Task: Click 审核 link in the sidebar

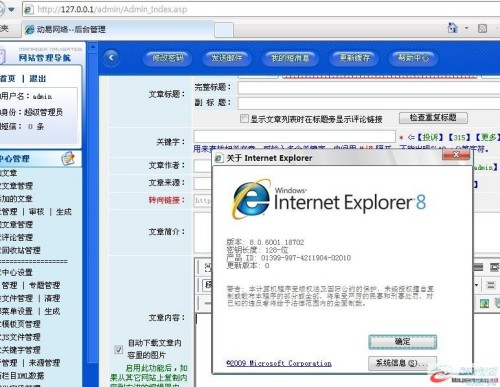Action: tap(36, 212)
